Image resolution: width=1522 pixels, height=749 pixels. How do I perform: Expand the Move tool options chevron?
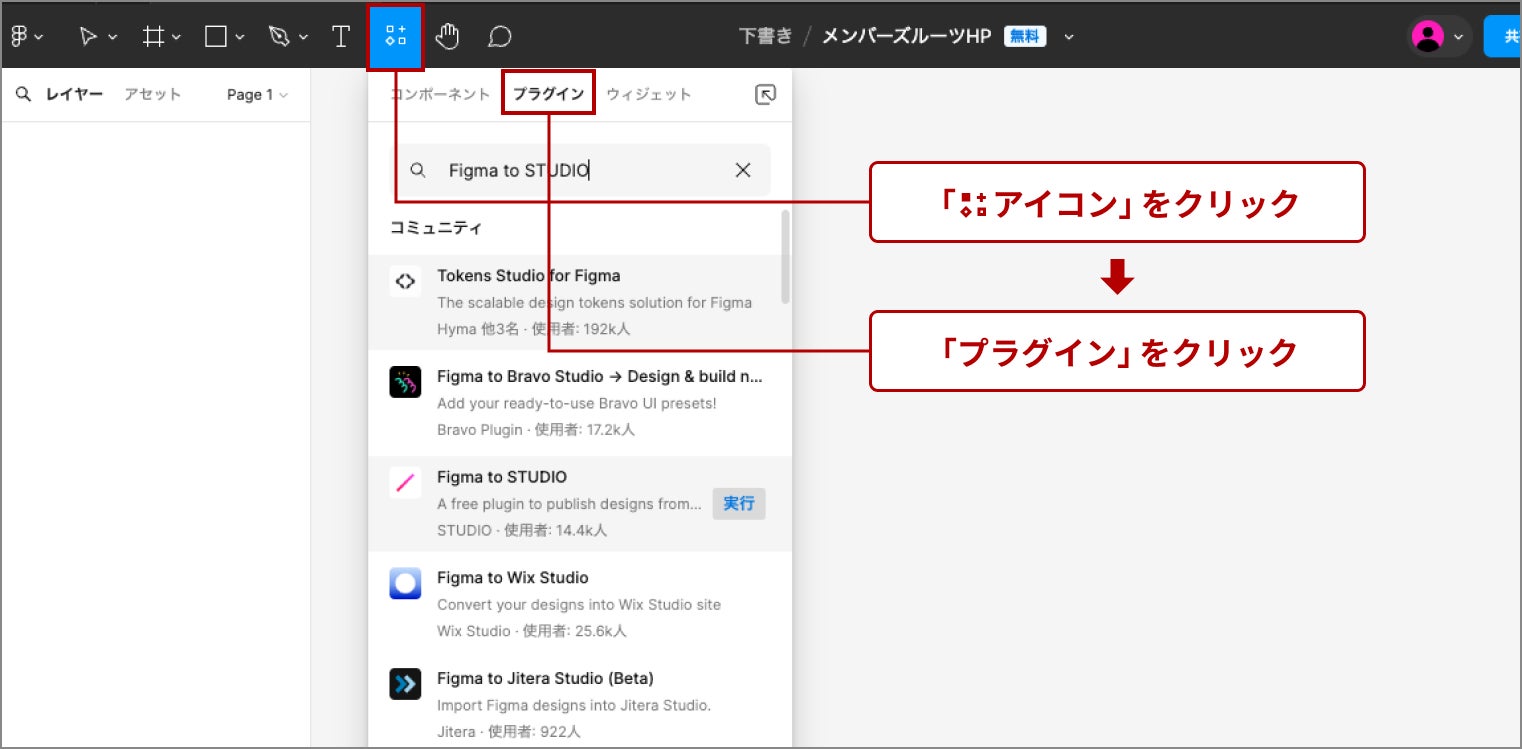point(112,38)
